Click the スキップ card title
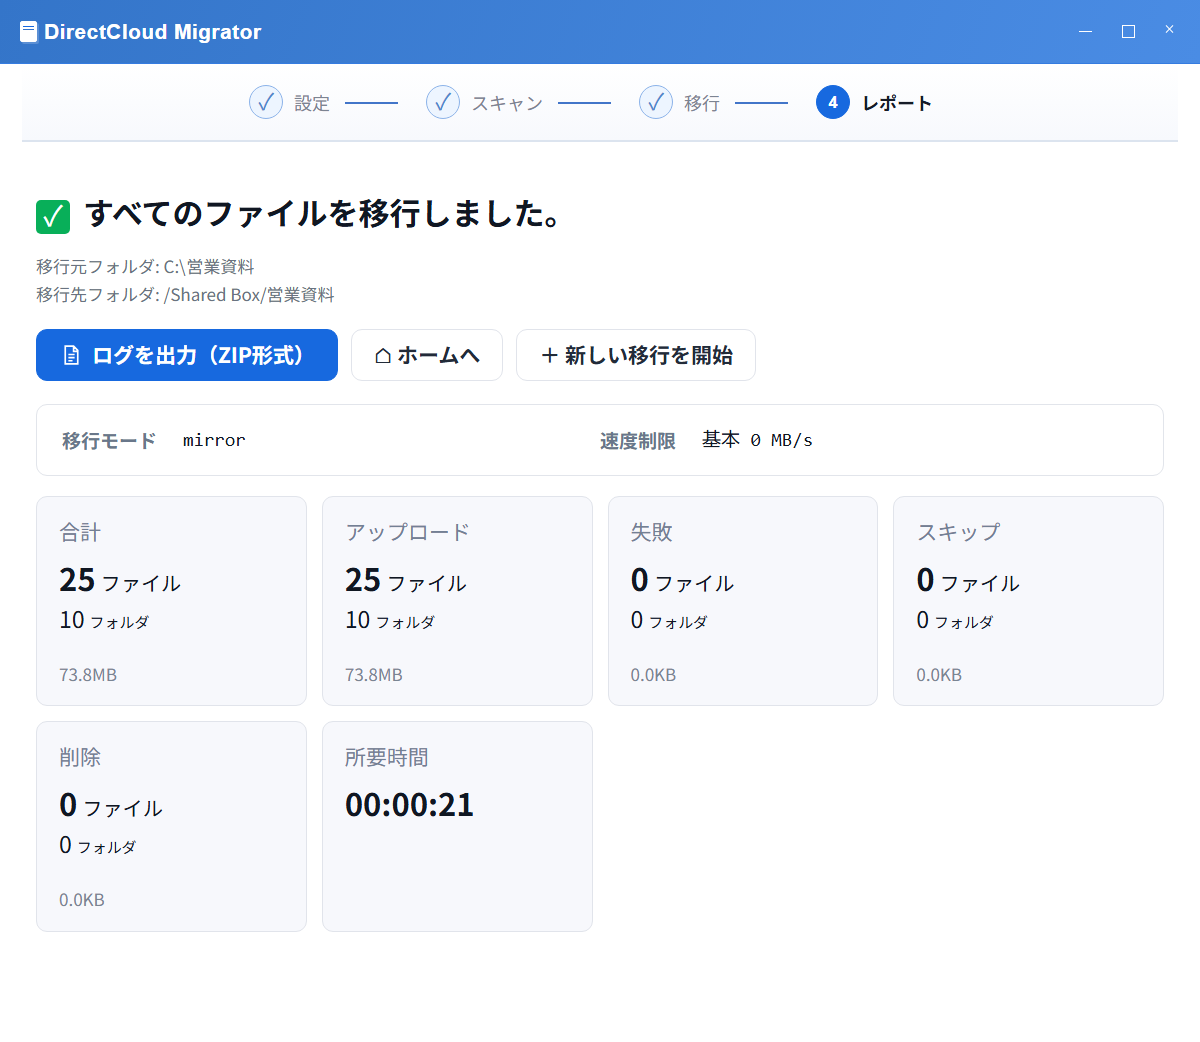The image size is (1200, 1042). pos(959,532)
